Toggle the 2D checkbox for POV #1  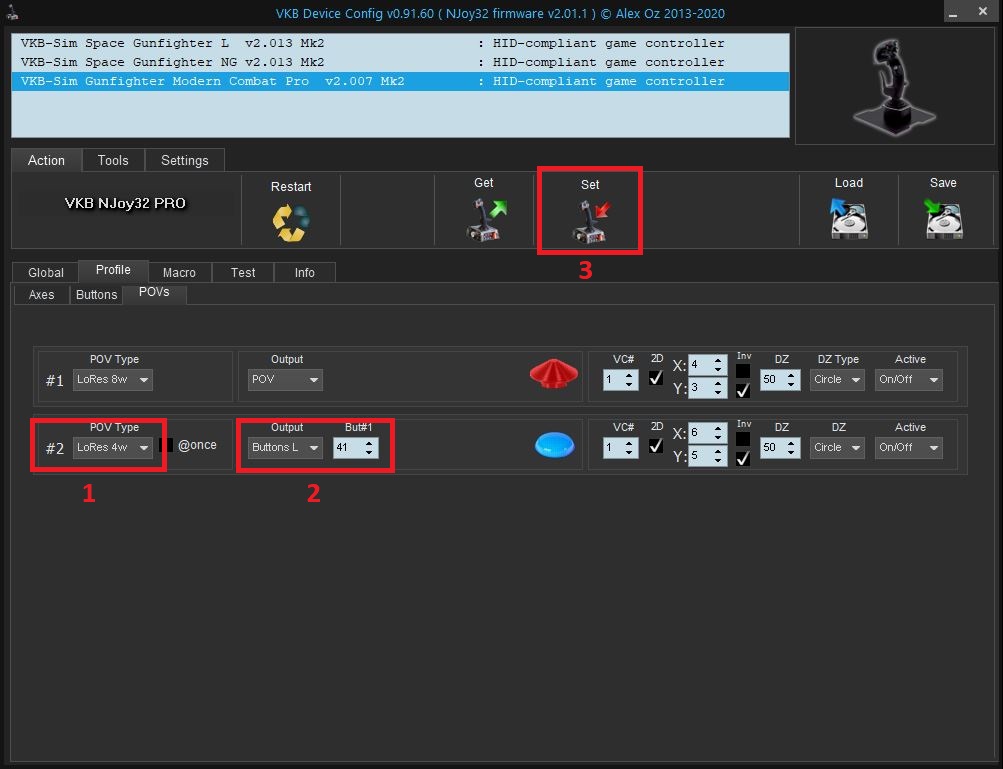(656, 378)
